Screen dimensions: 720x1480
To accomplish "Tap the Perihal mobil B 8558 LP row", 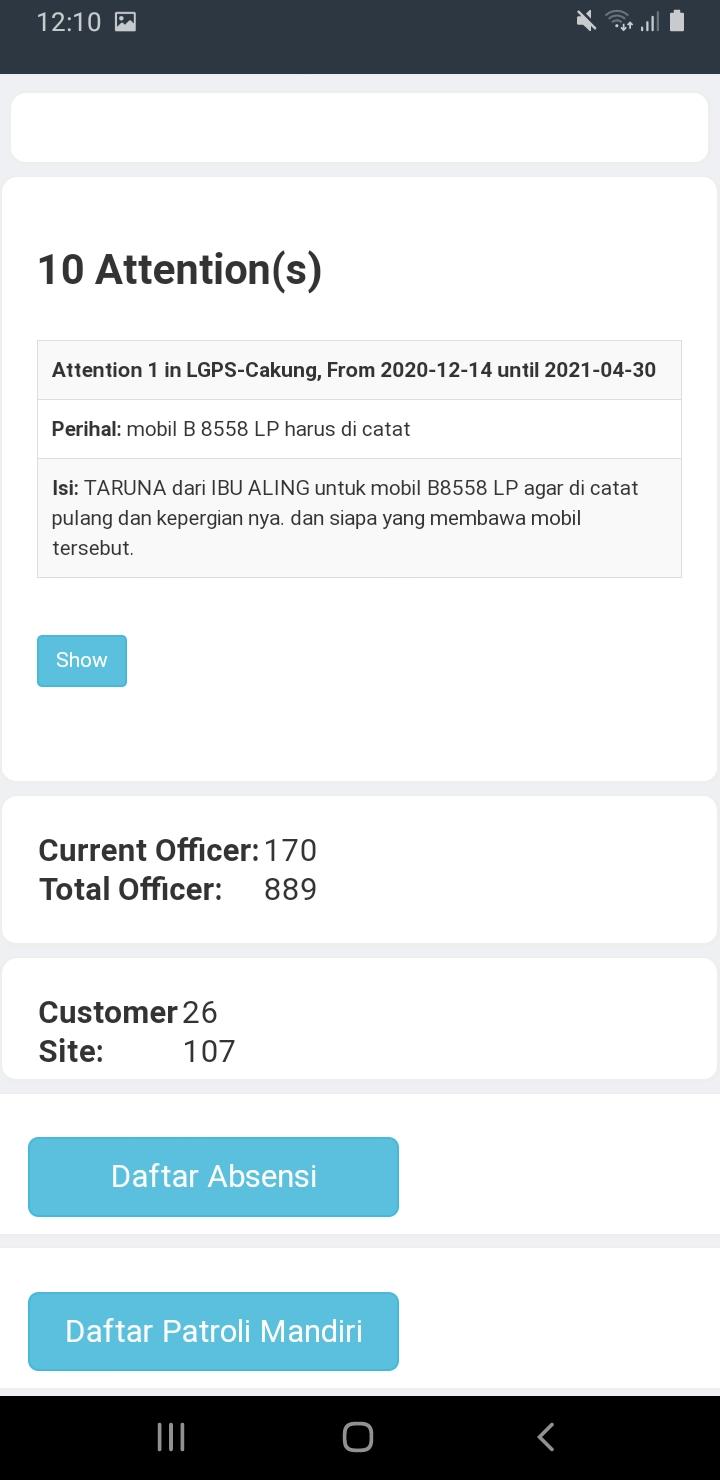I will pyautogui.click(x=359, y=429).
